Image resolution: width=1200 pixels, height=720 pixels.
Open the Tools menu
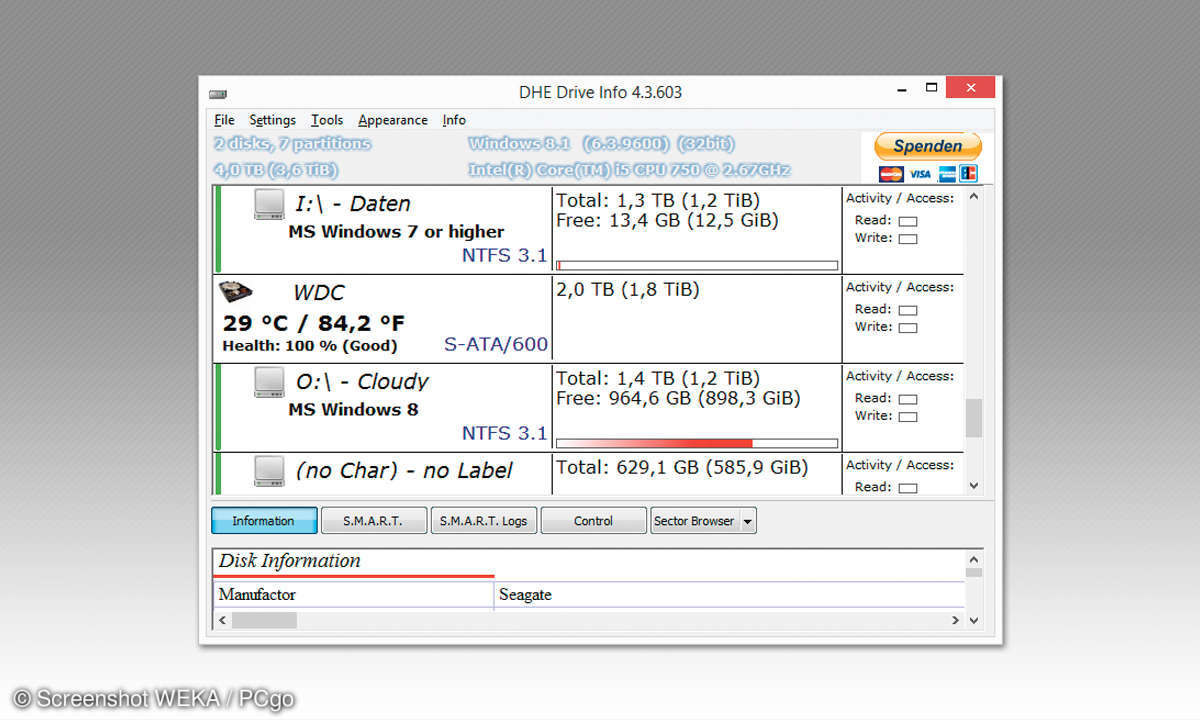tap(327, 120)
